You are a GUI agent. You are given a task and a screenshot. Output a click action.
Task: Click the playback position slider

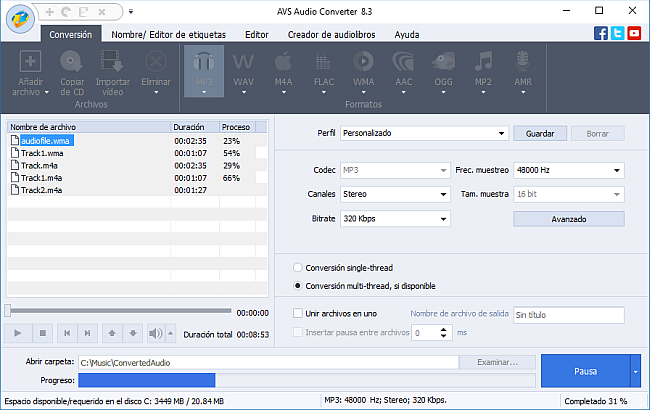click(120, 311)
